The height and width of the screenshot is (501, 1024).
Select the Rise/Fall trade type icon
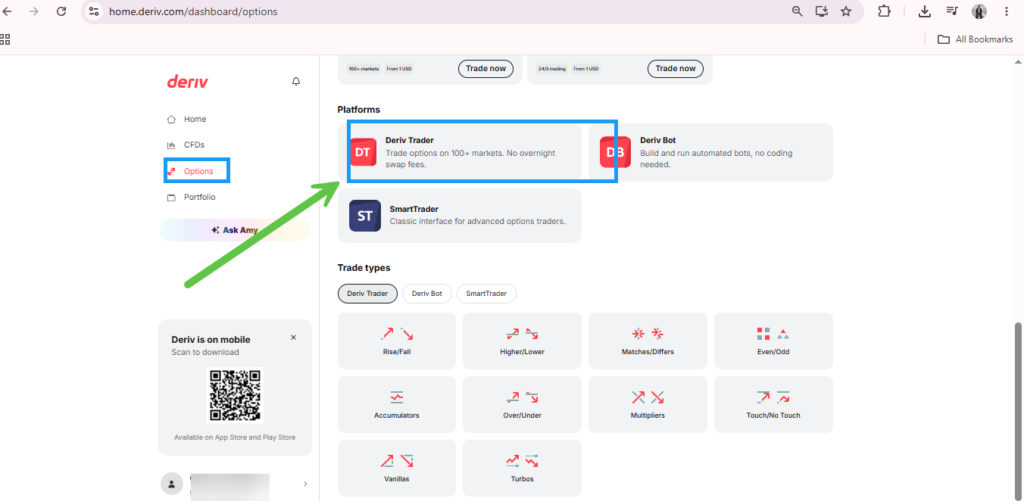[x=397, y=334]
